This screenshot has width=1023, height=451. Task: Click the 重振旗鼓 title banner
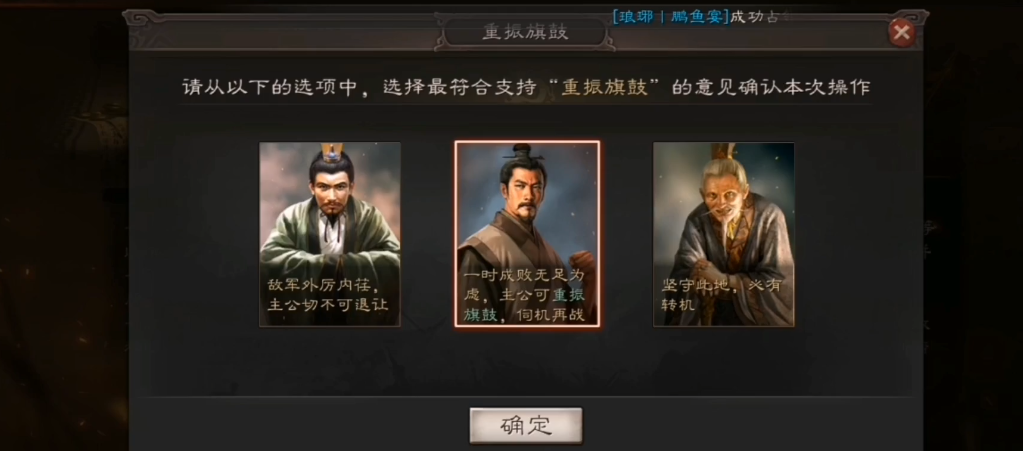click(526, 33)
